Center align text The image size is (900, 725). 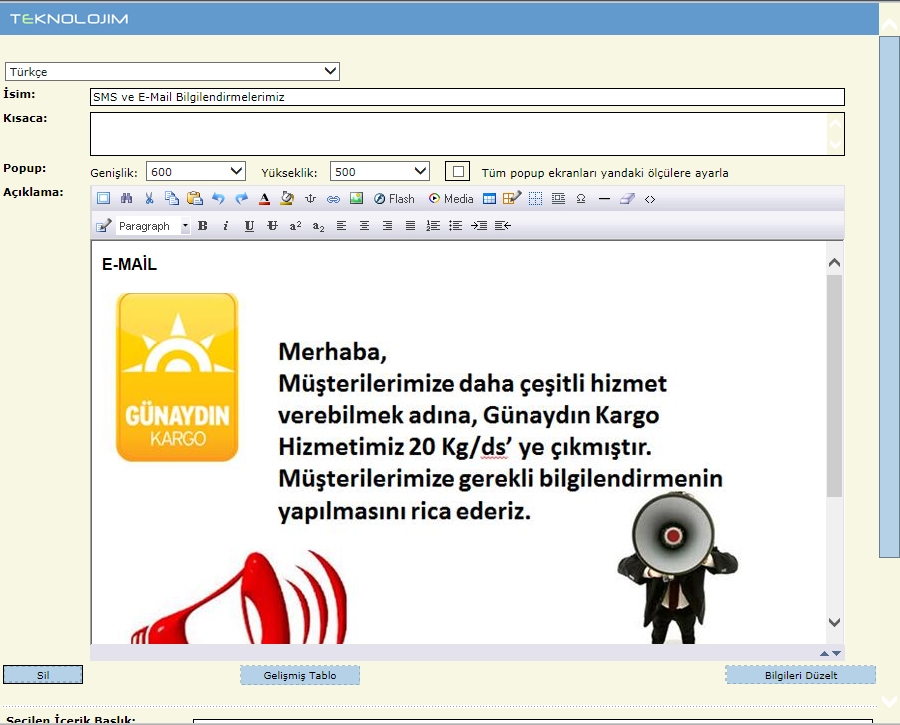364,226
